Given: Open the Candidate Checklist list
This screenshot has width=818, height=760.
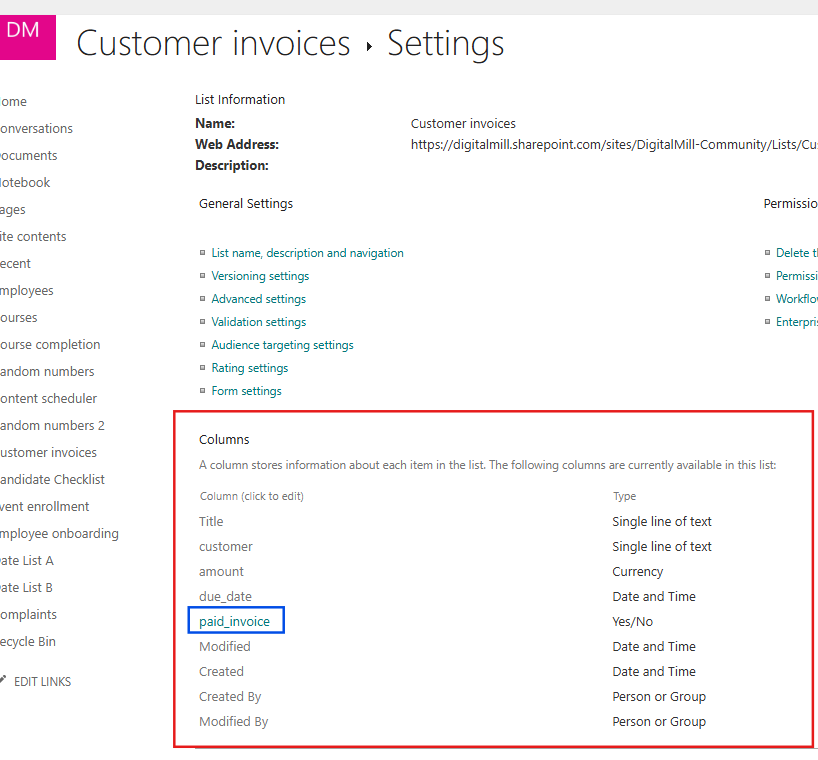Looking at the screenshot, I should [x=53, y=479].
